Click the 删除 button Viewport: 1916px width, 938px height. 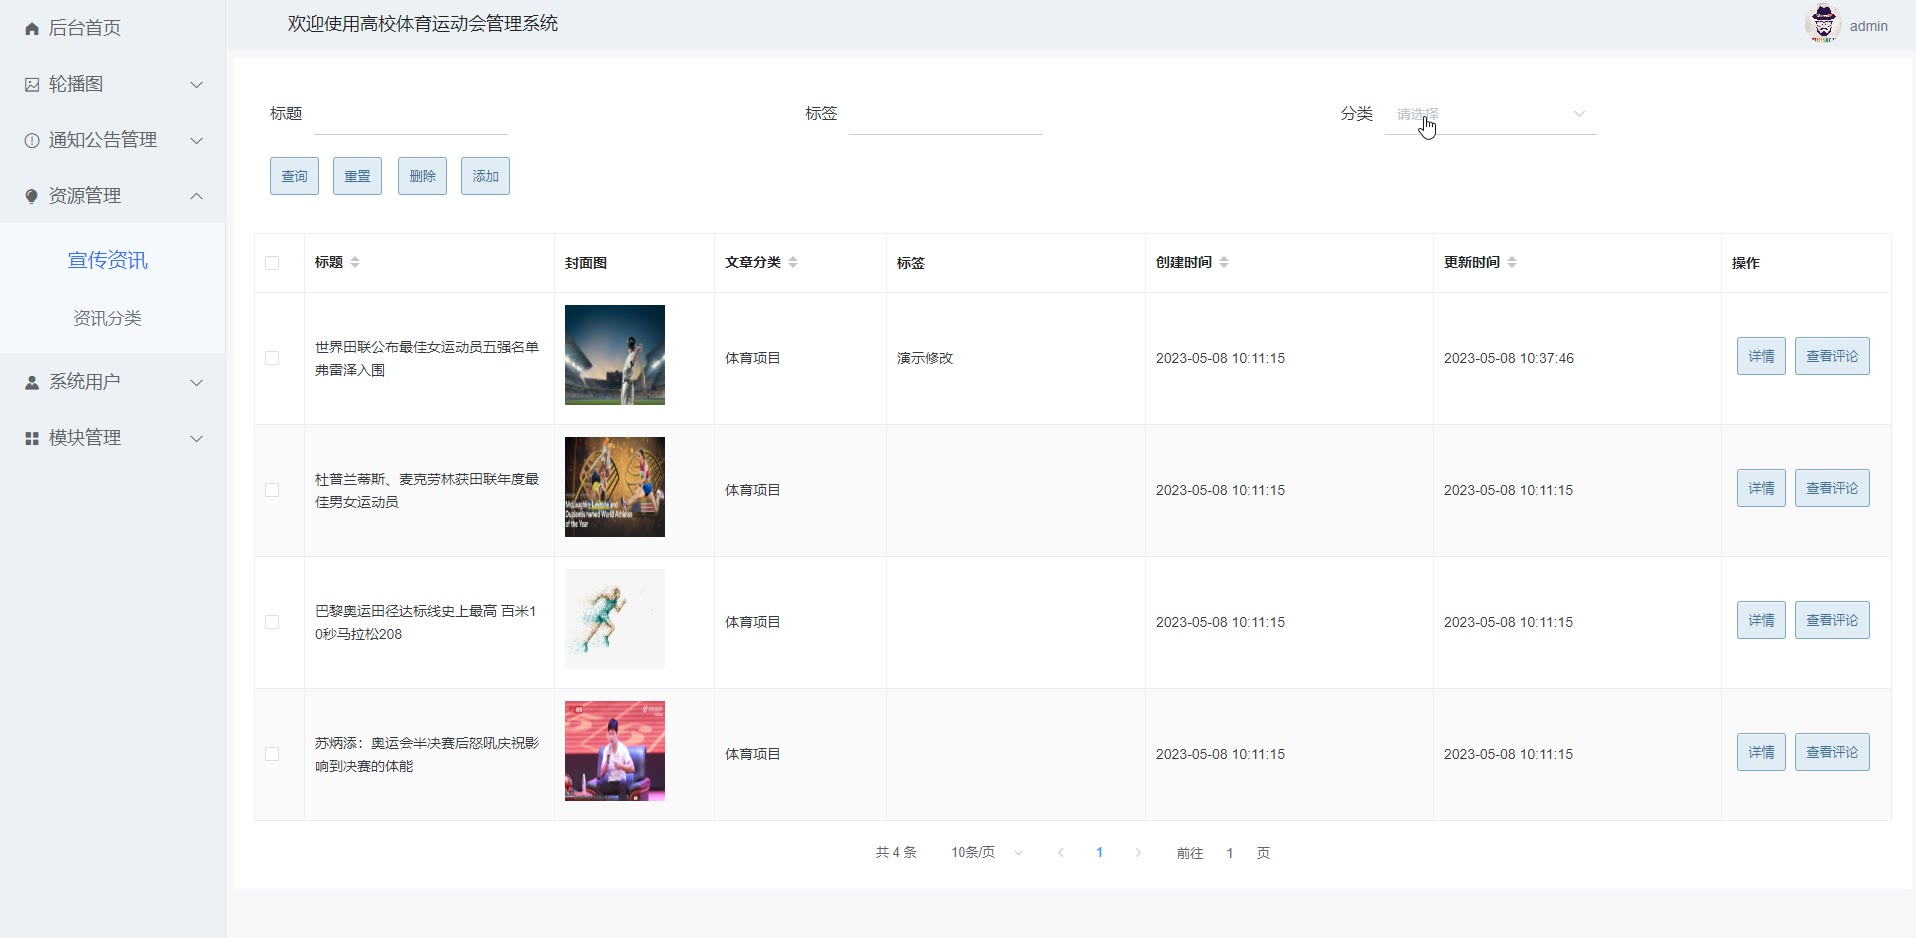point(422,176)
